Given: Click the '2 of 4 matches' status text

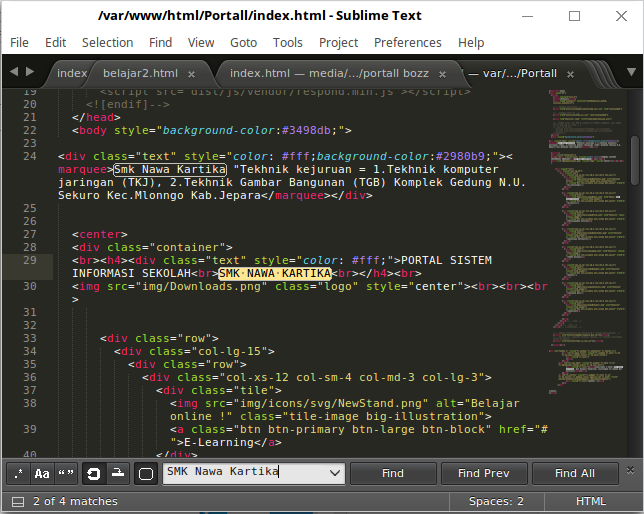Looking at the screenshot, I should (75, 501).
